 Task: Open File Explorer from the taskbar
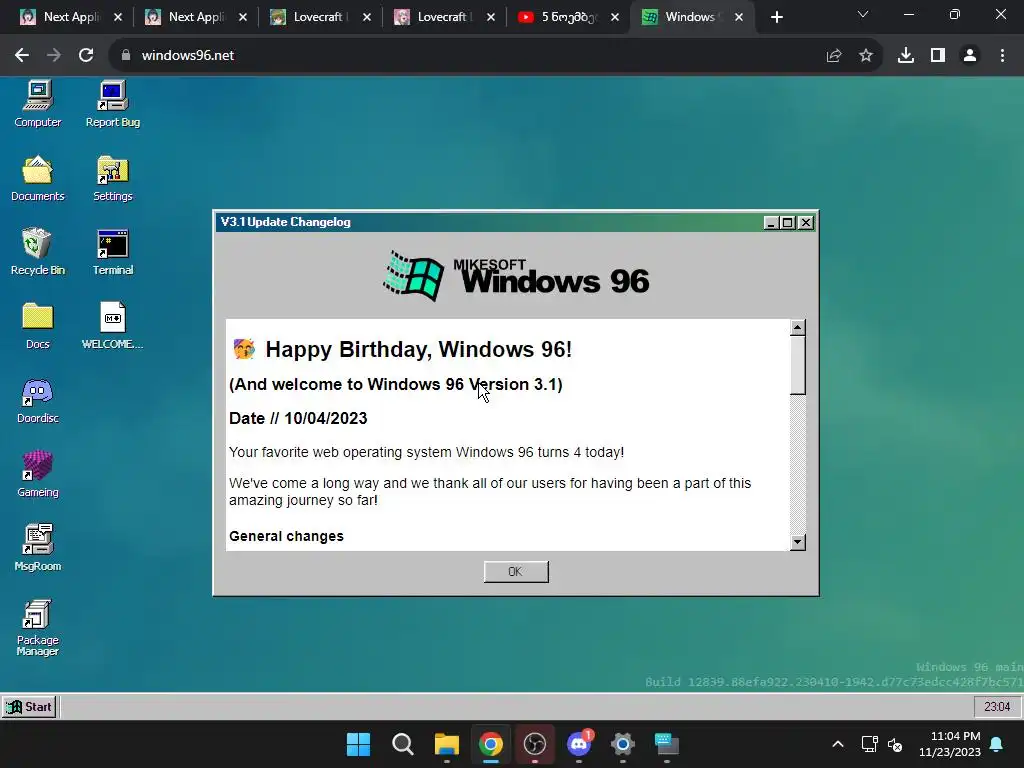point(447,744)
